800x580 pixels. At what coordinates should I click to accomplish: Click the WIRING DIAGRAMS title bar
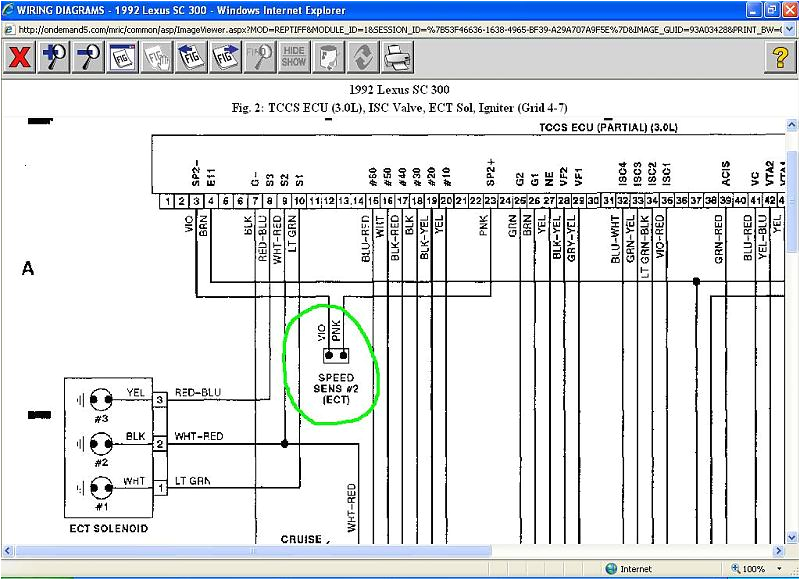point(200,9)
